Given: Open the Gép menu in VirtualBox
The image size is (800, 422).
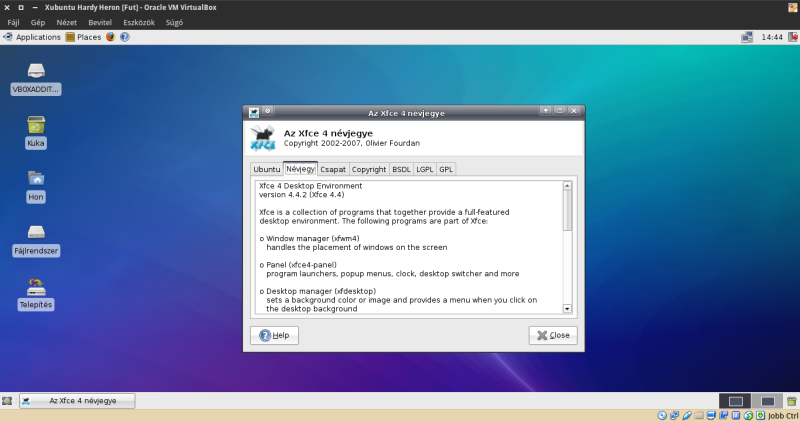Looking at the screenshot, I should pos(38,22).
